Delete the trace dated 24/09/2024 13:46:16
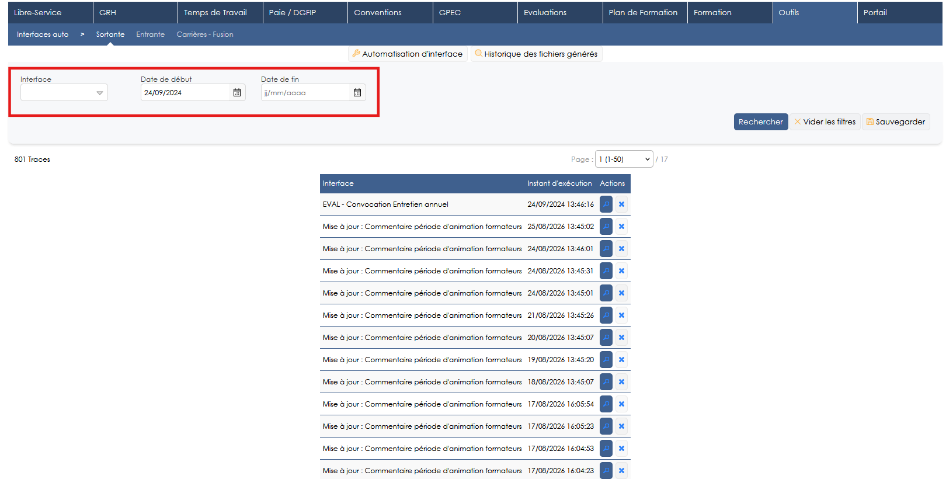Screen dimensions: 946x479 (621, 205)
